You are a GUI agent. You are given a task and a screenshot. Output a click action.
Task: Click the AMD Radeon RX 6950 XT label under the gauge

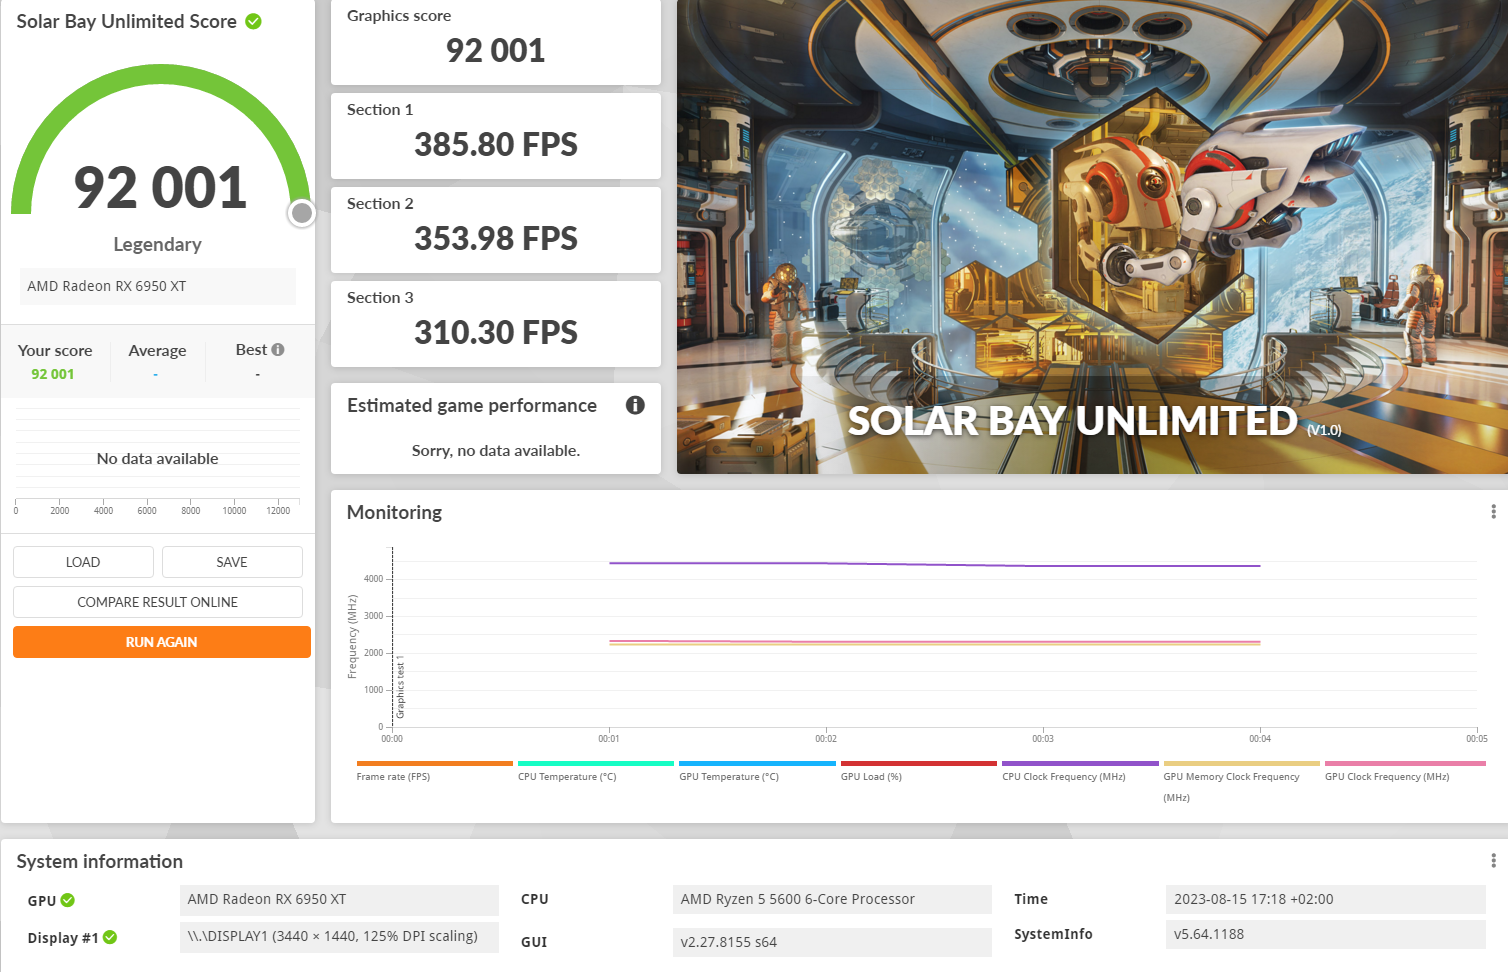pyautogui.click(x=158, y=286)
